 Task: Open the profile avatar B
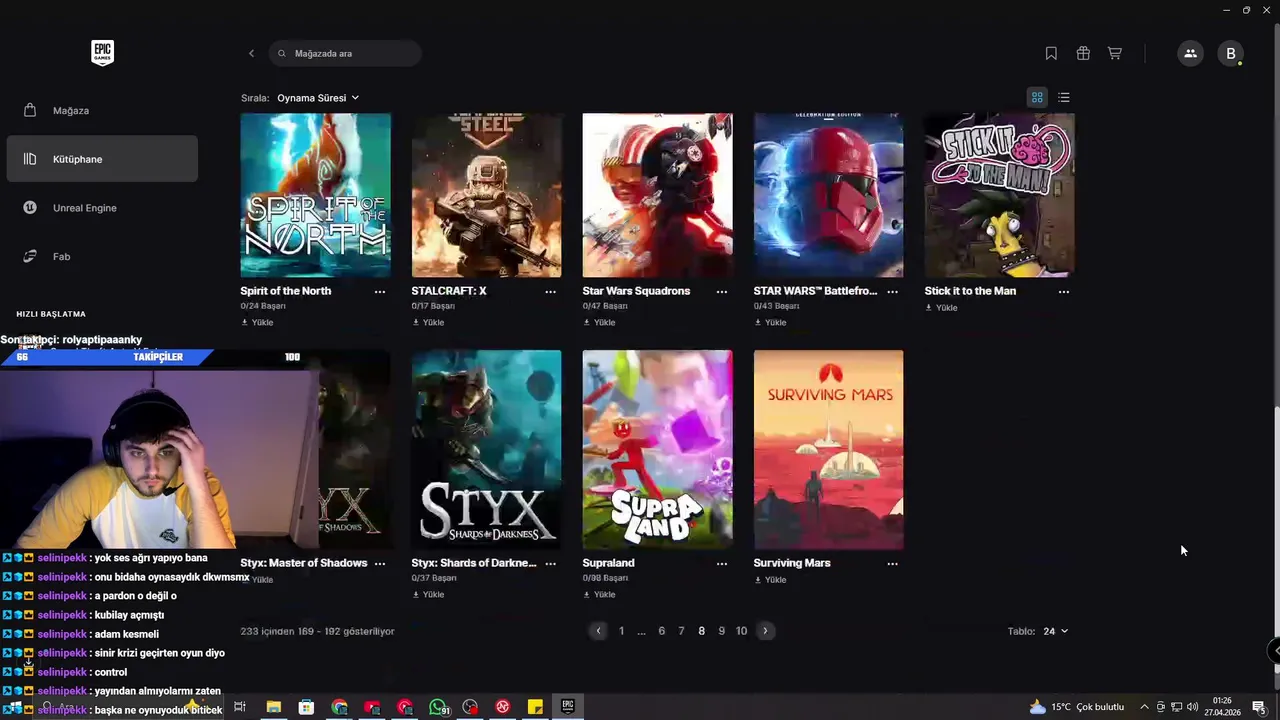pos(1231,53)
